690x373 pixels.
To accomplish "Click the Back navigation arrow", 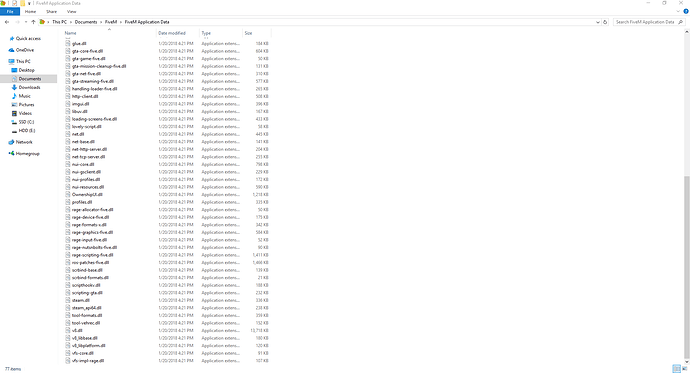I will [7, 22].
